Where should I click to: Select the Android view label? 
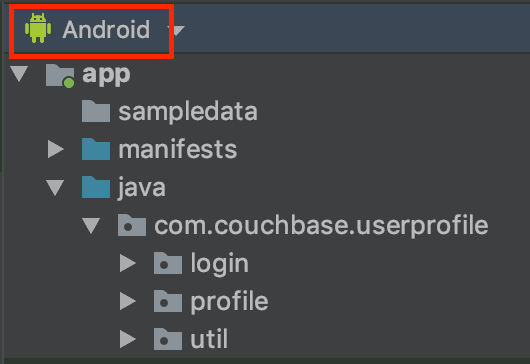click(x=106, y=30)
